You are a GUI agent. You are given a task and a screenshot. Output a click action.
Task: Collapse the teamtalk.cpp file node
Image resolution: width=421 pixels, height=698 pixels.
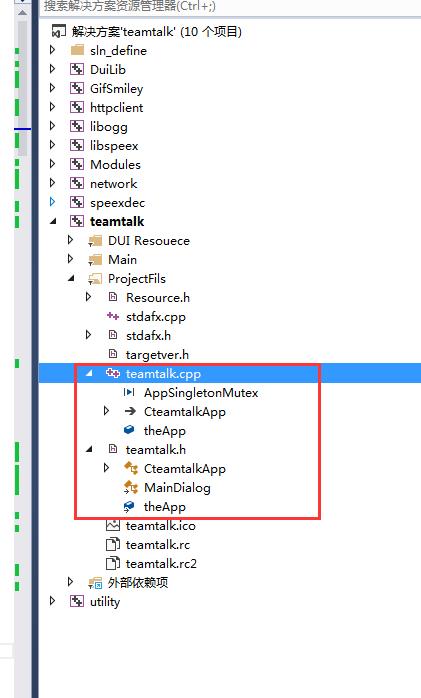pyautogui.click(x=89, y=373)
